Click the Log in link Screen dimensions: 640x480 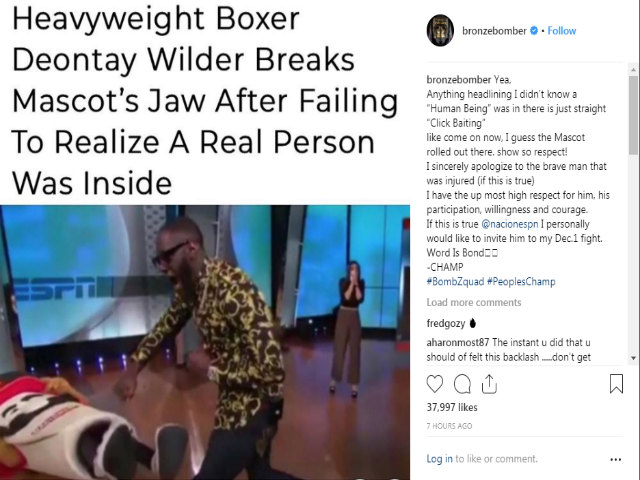(440, 459)
